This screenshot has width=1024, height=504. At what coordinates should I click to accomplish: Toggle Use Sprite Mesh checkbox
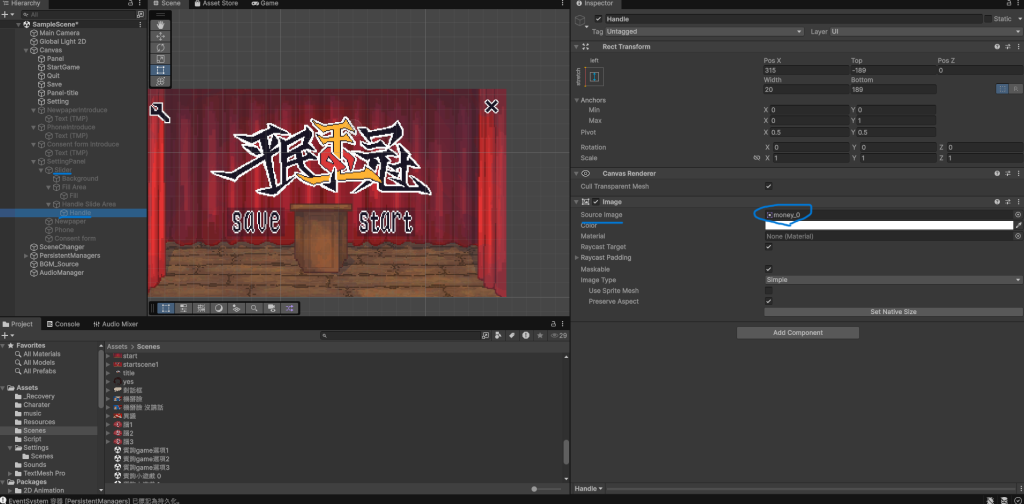pos(768,291)
